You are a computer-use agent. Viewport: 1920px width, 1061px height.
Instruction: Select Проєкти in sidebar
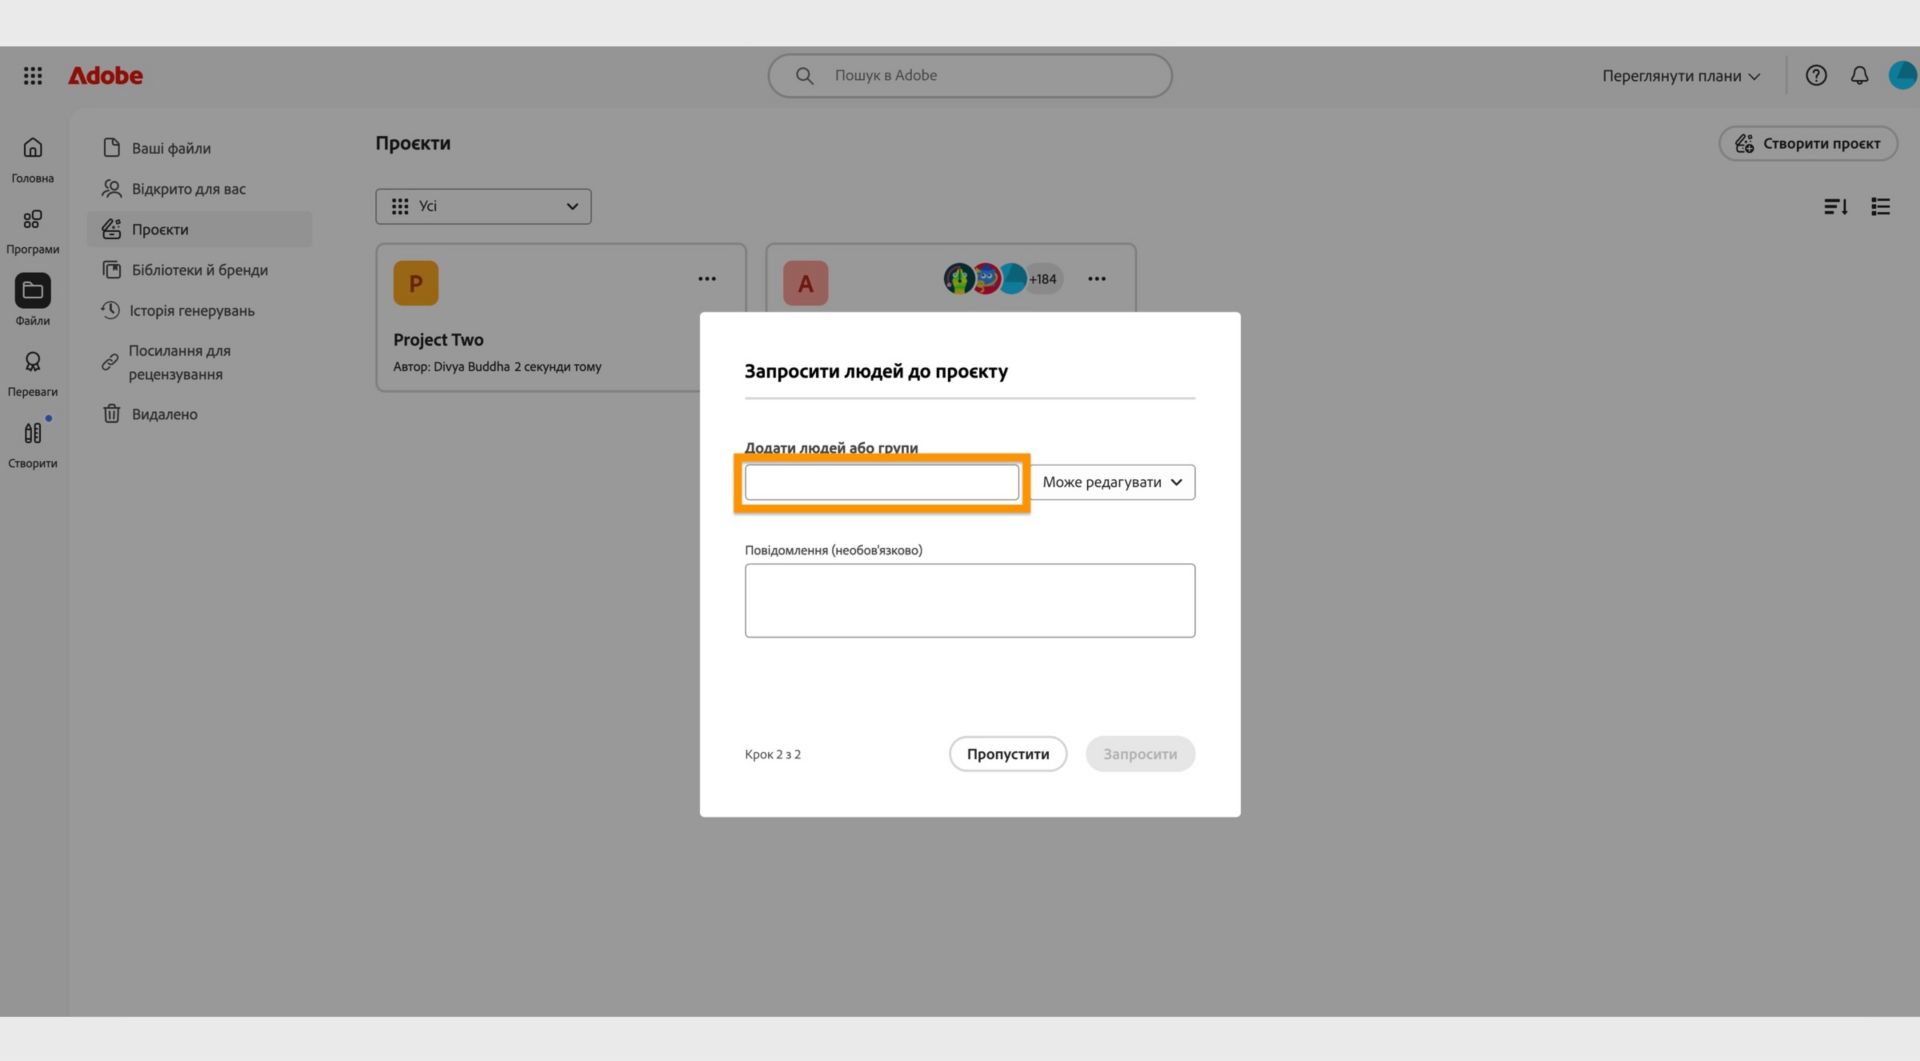click(x=200, y=230)
